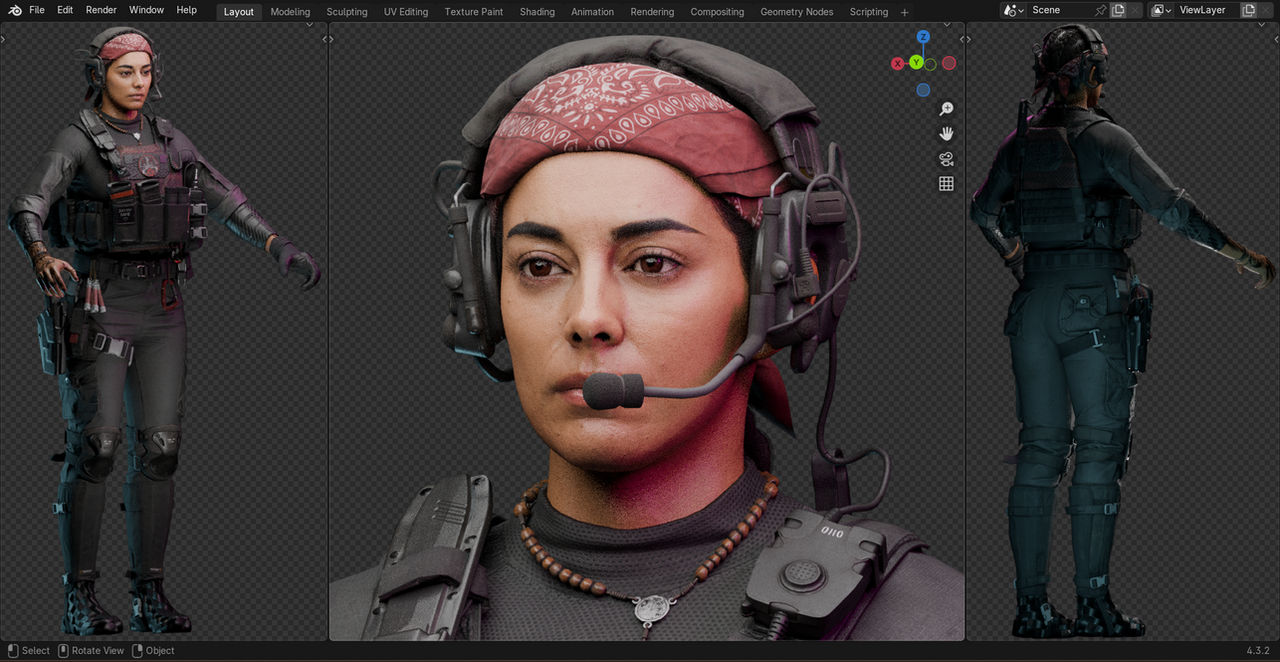The image size is (1280, 662).
Task: Create a new scene with copy icon
Action: [x=1118, y=10]
